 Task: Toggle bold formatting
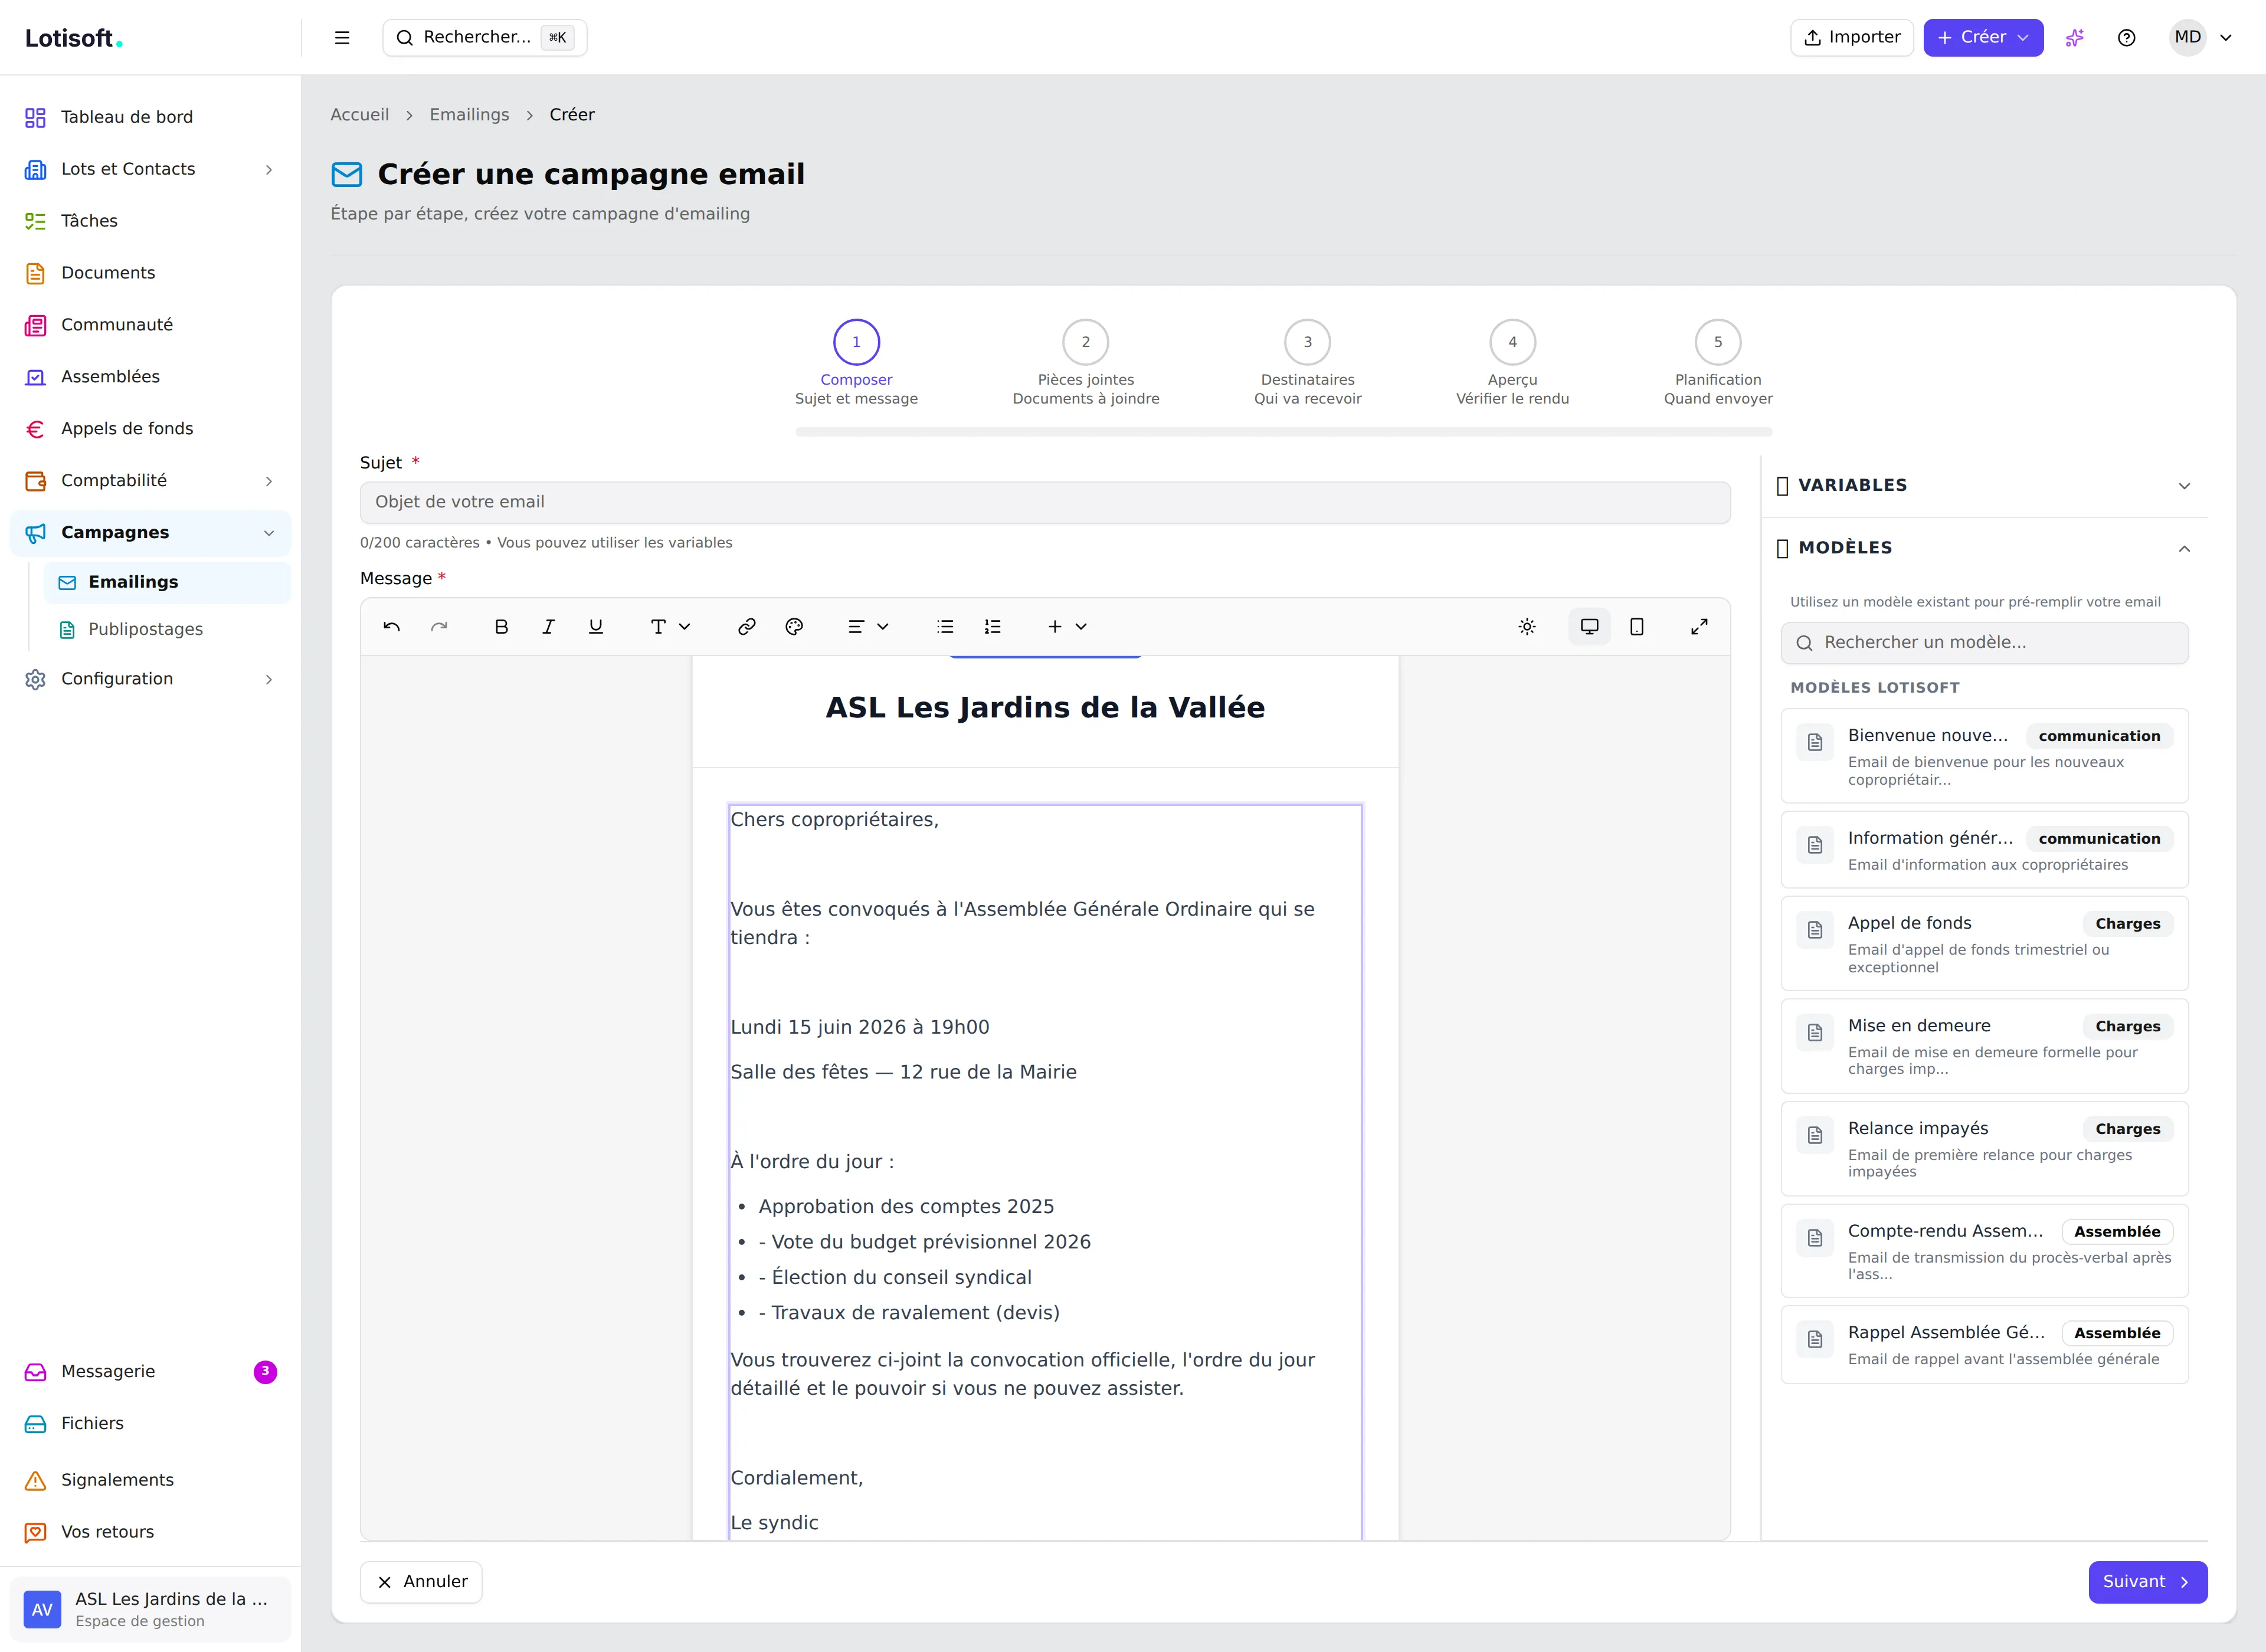tap(501, 627)
